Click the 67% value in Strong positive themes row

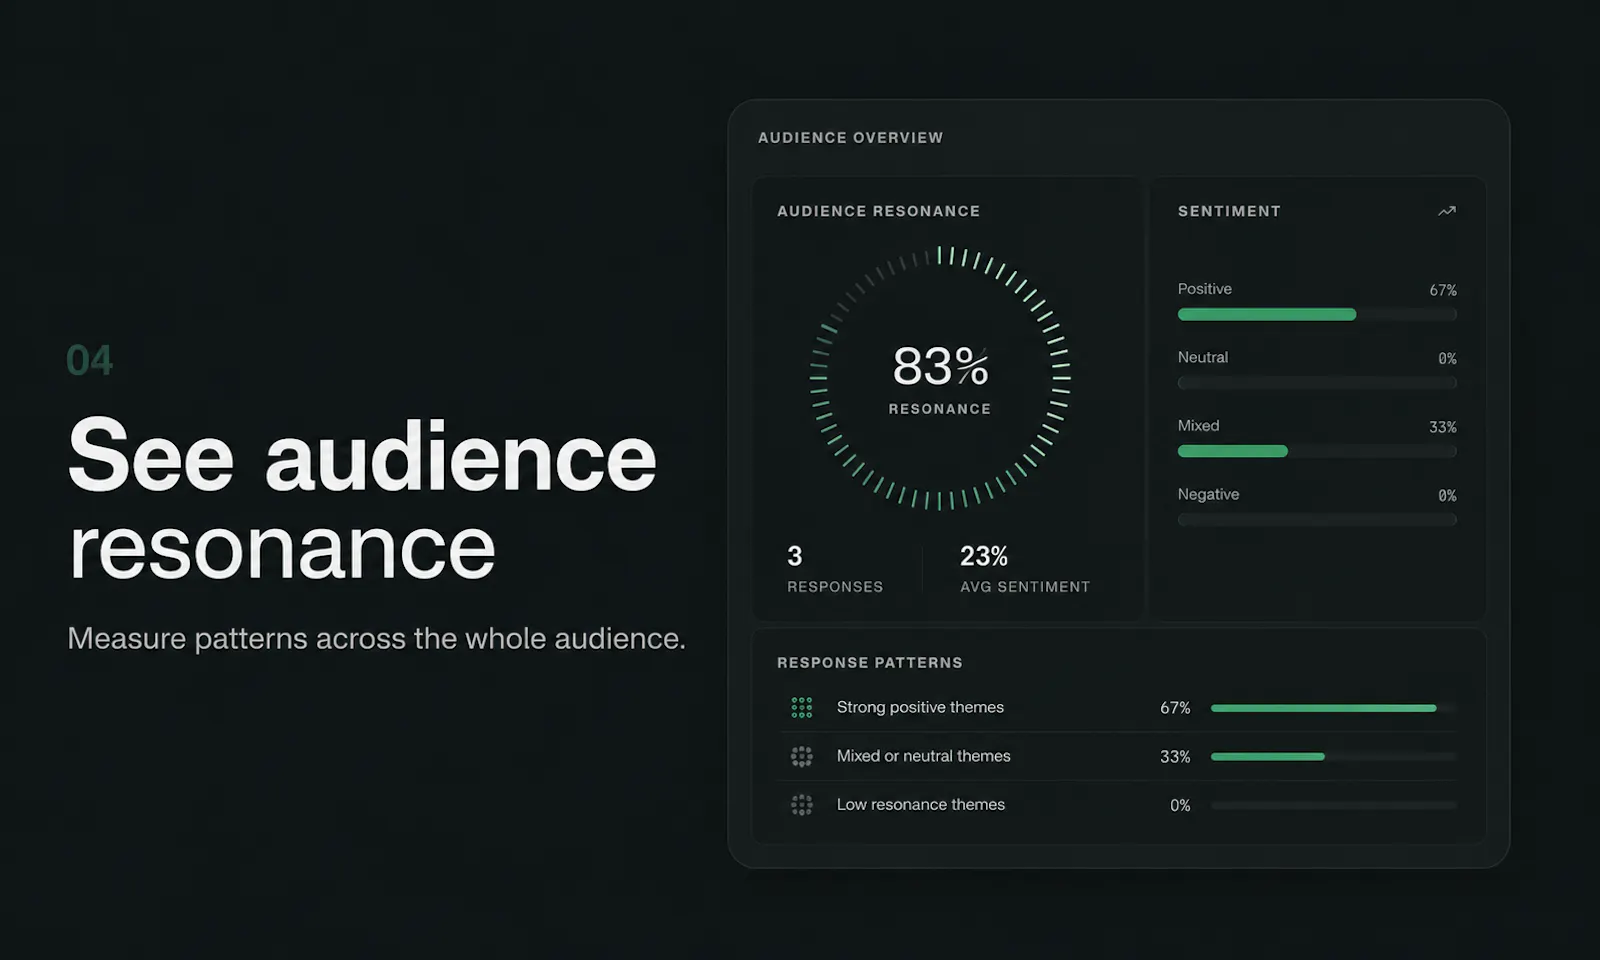(x=1175, y=708)
